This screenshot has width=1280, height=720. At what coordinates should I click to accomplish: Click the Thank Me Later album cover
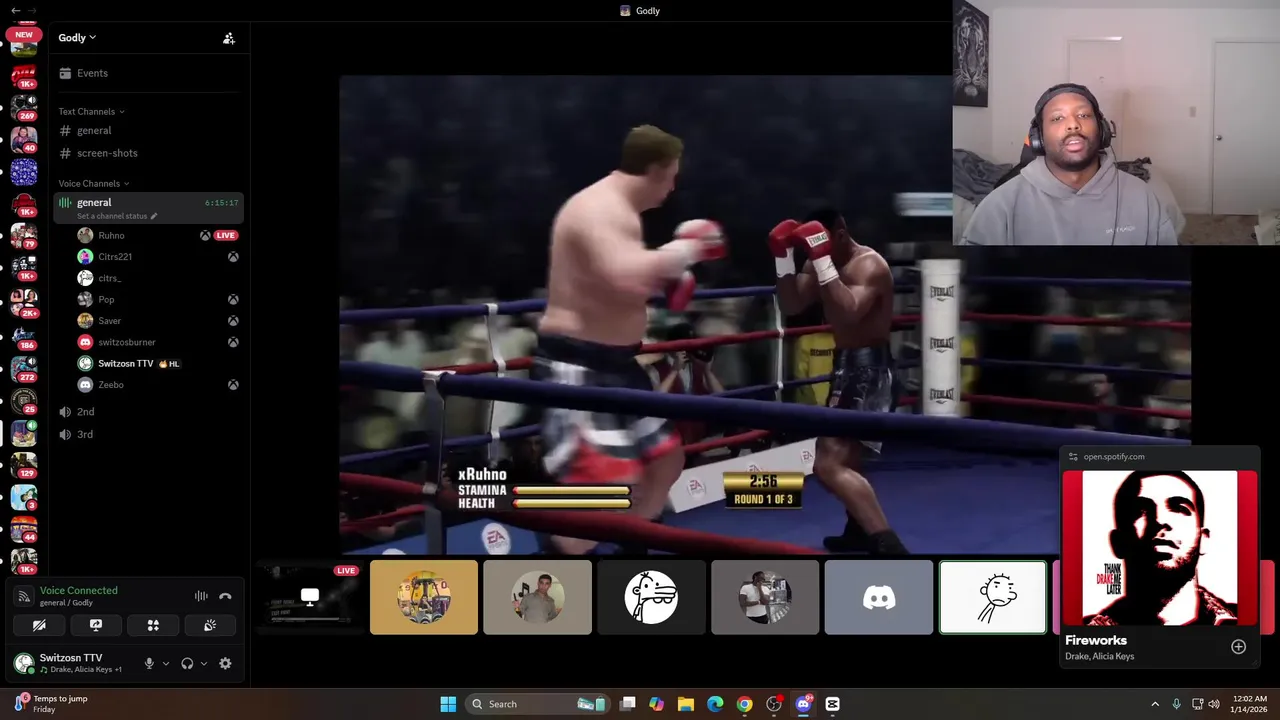click(1160, 548)
